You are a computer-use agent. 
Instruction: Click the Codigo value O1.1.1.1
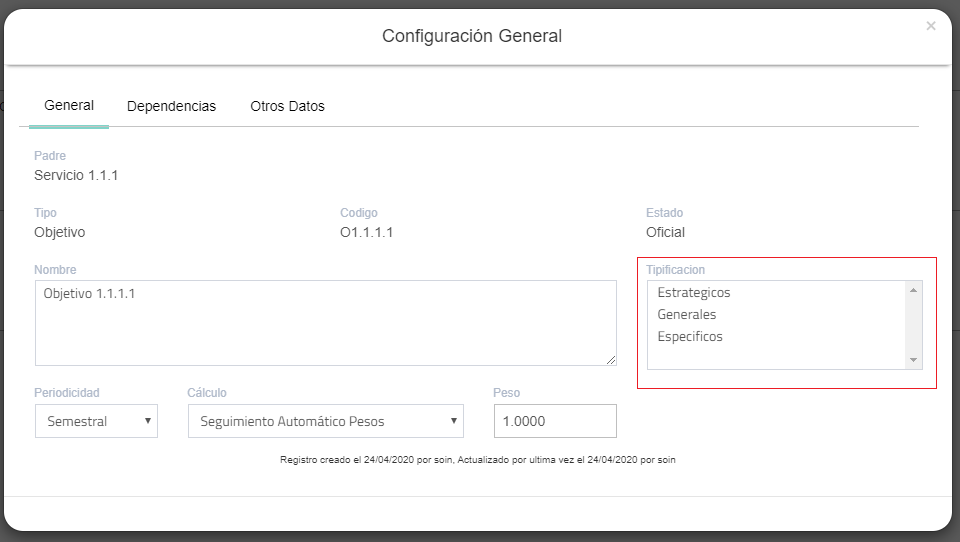[x=367, y=232]
